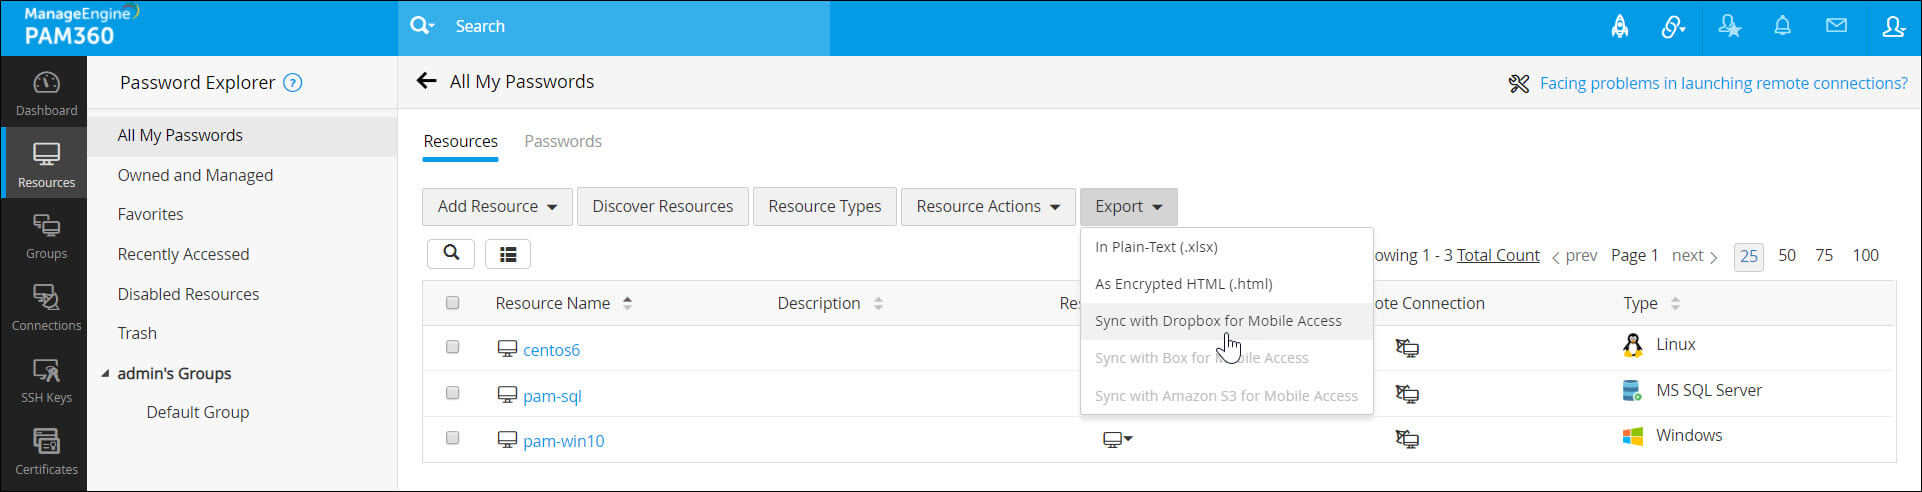Check the select-all header checkbox
This screenshot has width=1922, height=492.
(452, 303)
